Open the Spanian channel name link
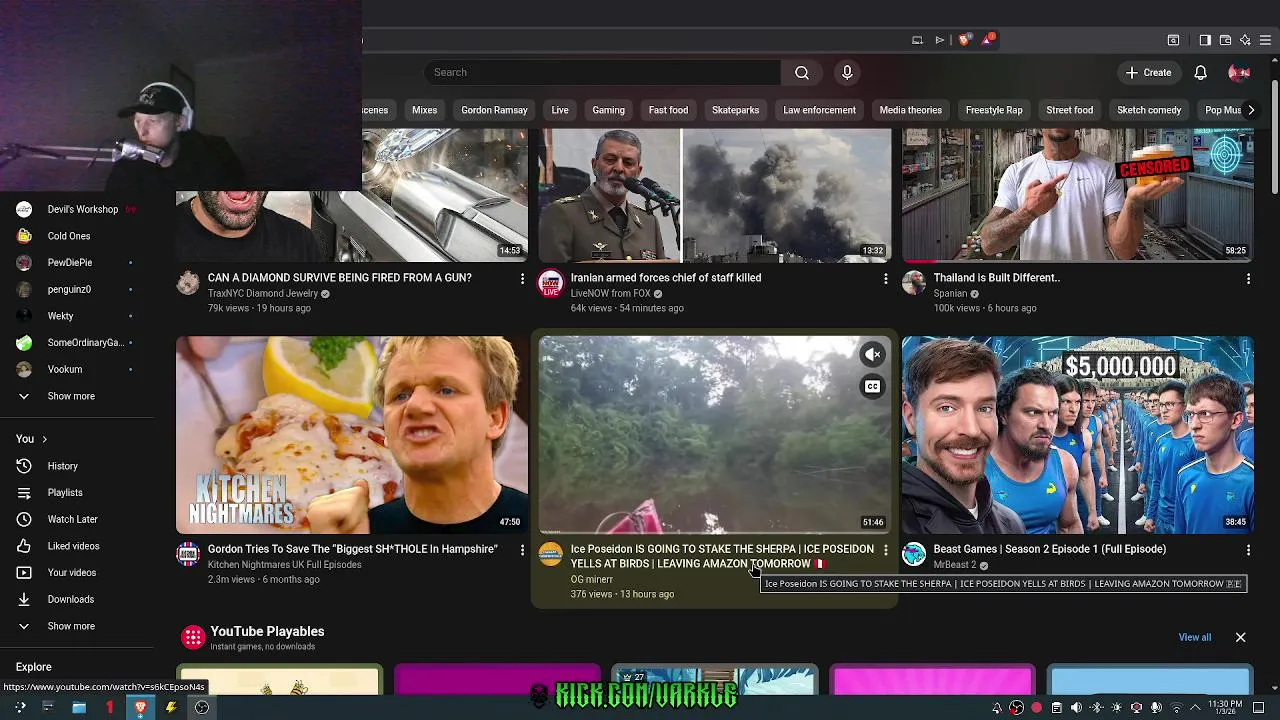1280x720 pixels. coord(950,294)
